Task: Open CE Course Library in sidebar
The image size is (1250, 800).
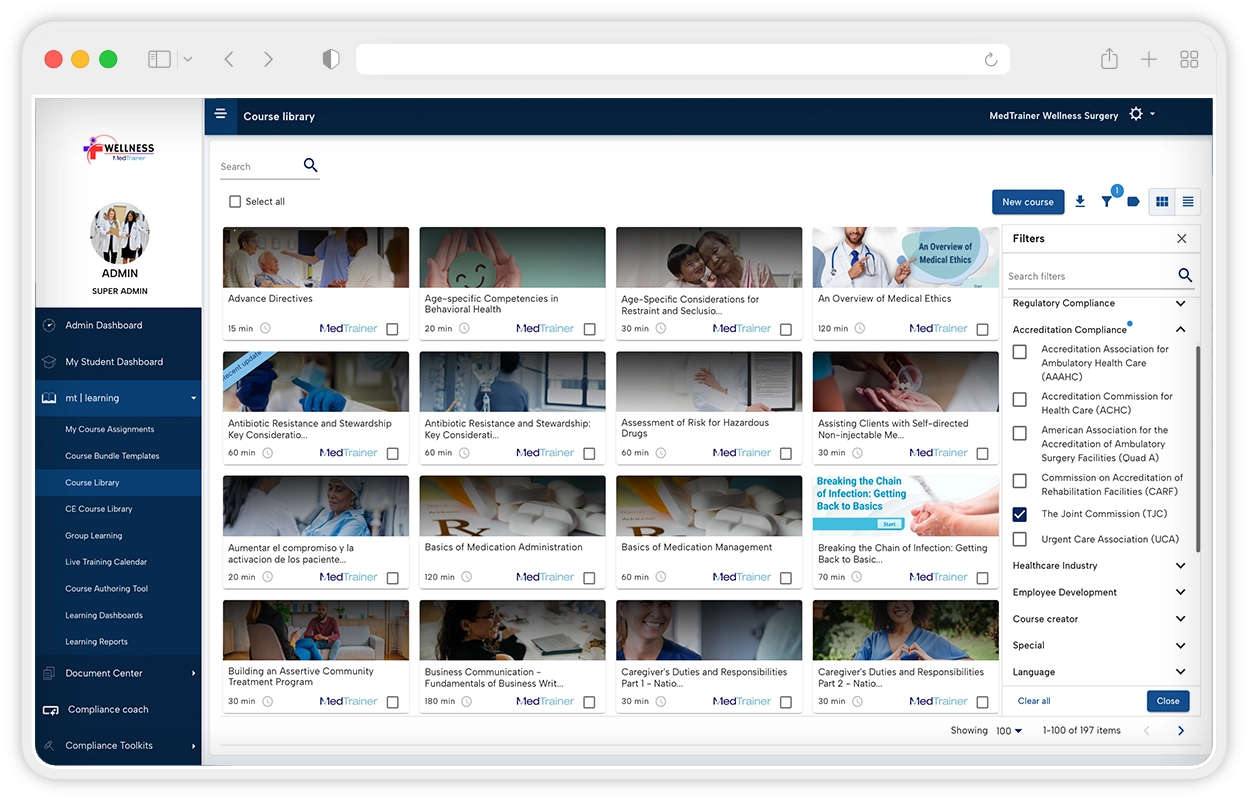Action: 99,509
